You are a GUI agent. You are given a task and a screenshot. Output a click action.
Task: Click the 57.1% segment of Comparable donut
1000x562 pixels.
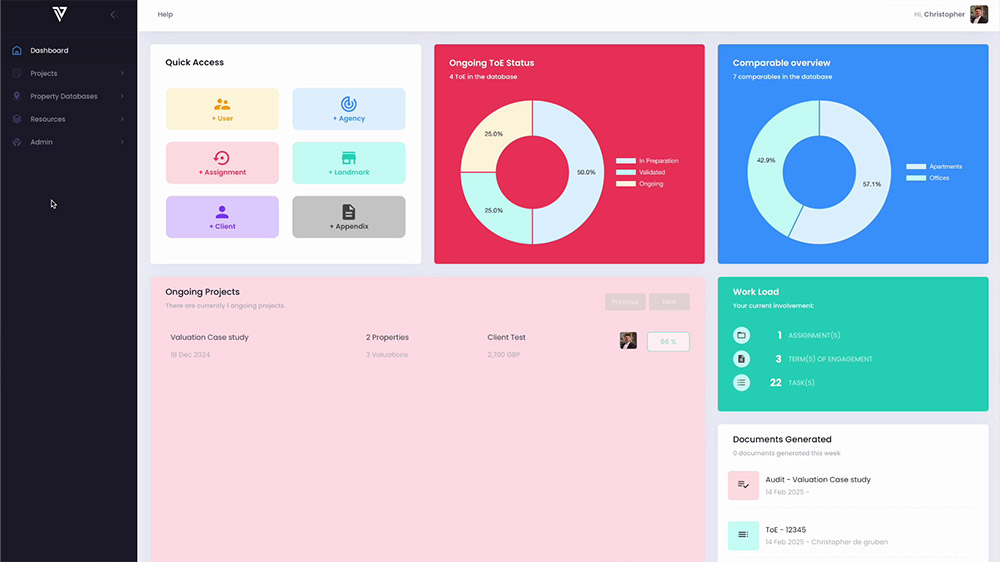(x=871, y=184)
